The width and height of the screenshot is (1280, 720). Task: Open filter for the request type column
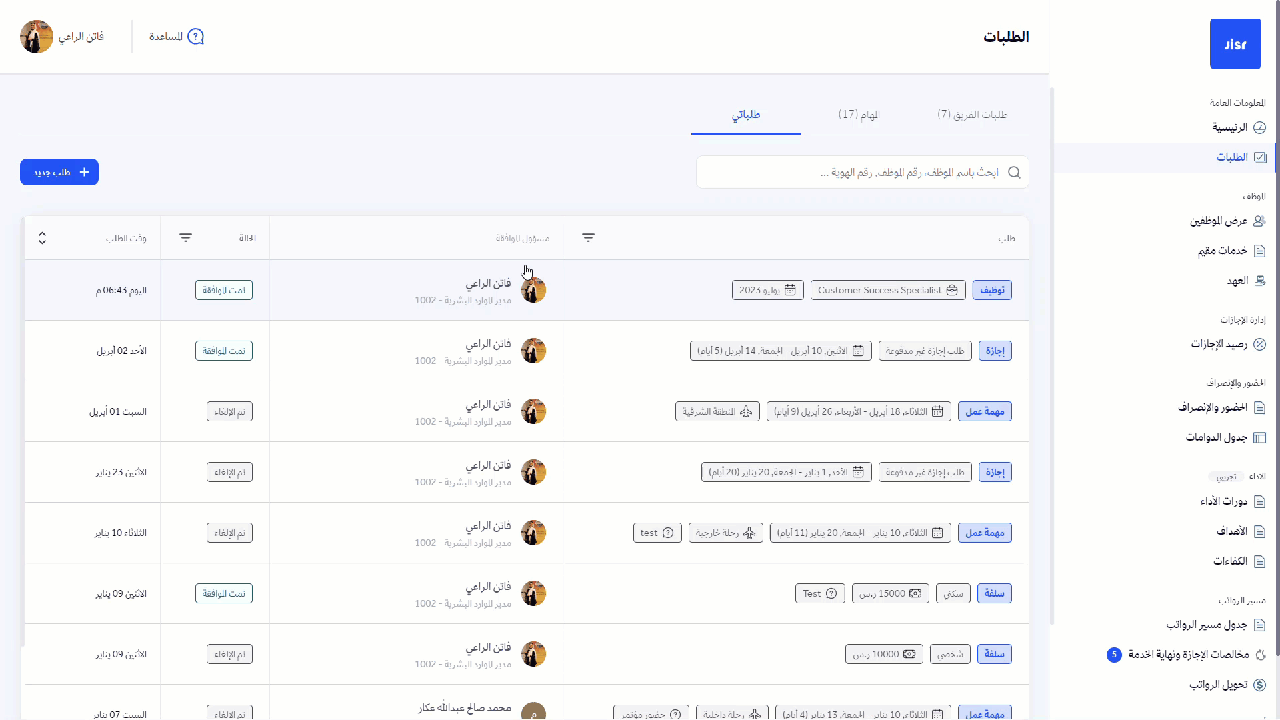(x=588, y=238)
